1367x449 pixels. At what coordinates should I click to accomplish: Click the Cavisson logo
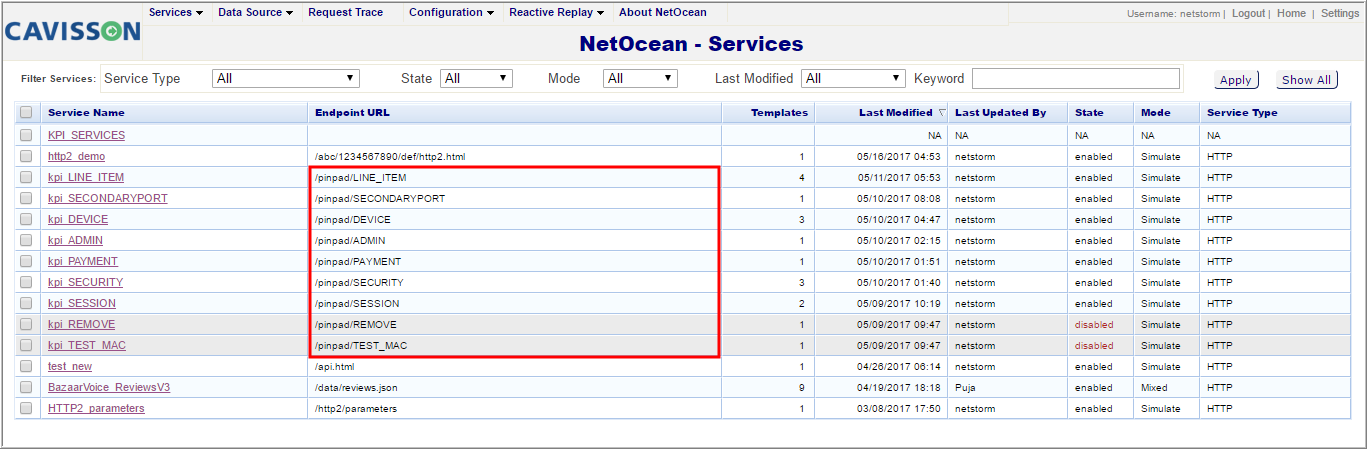click(x=72, y=31)
